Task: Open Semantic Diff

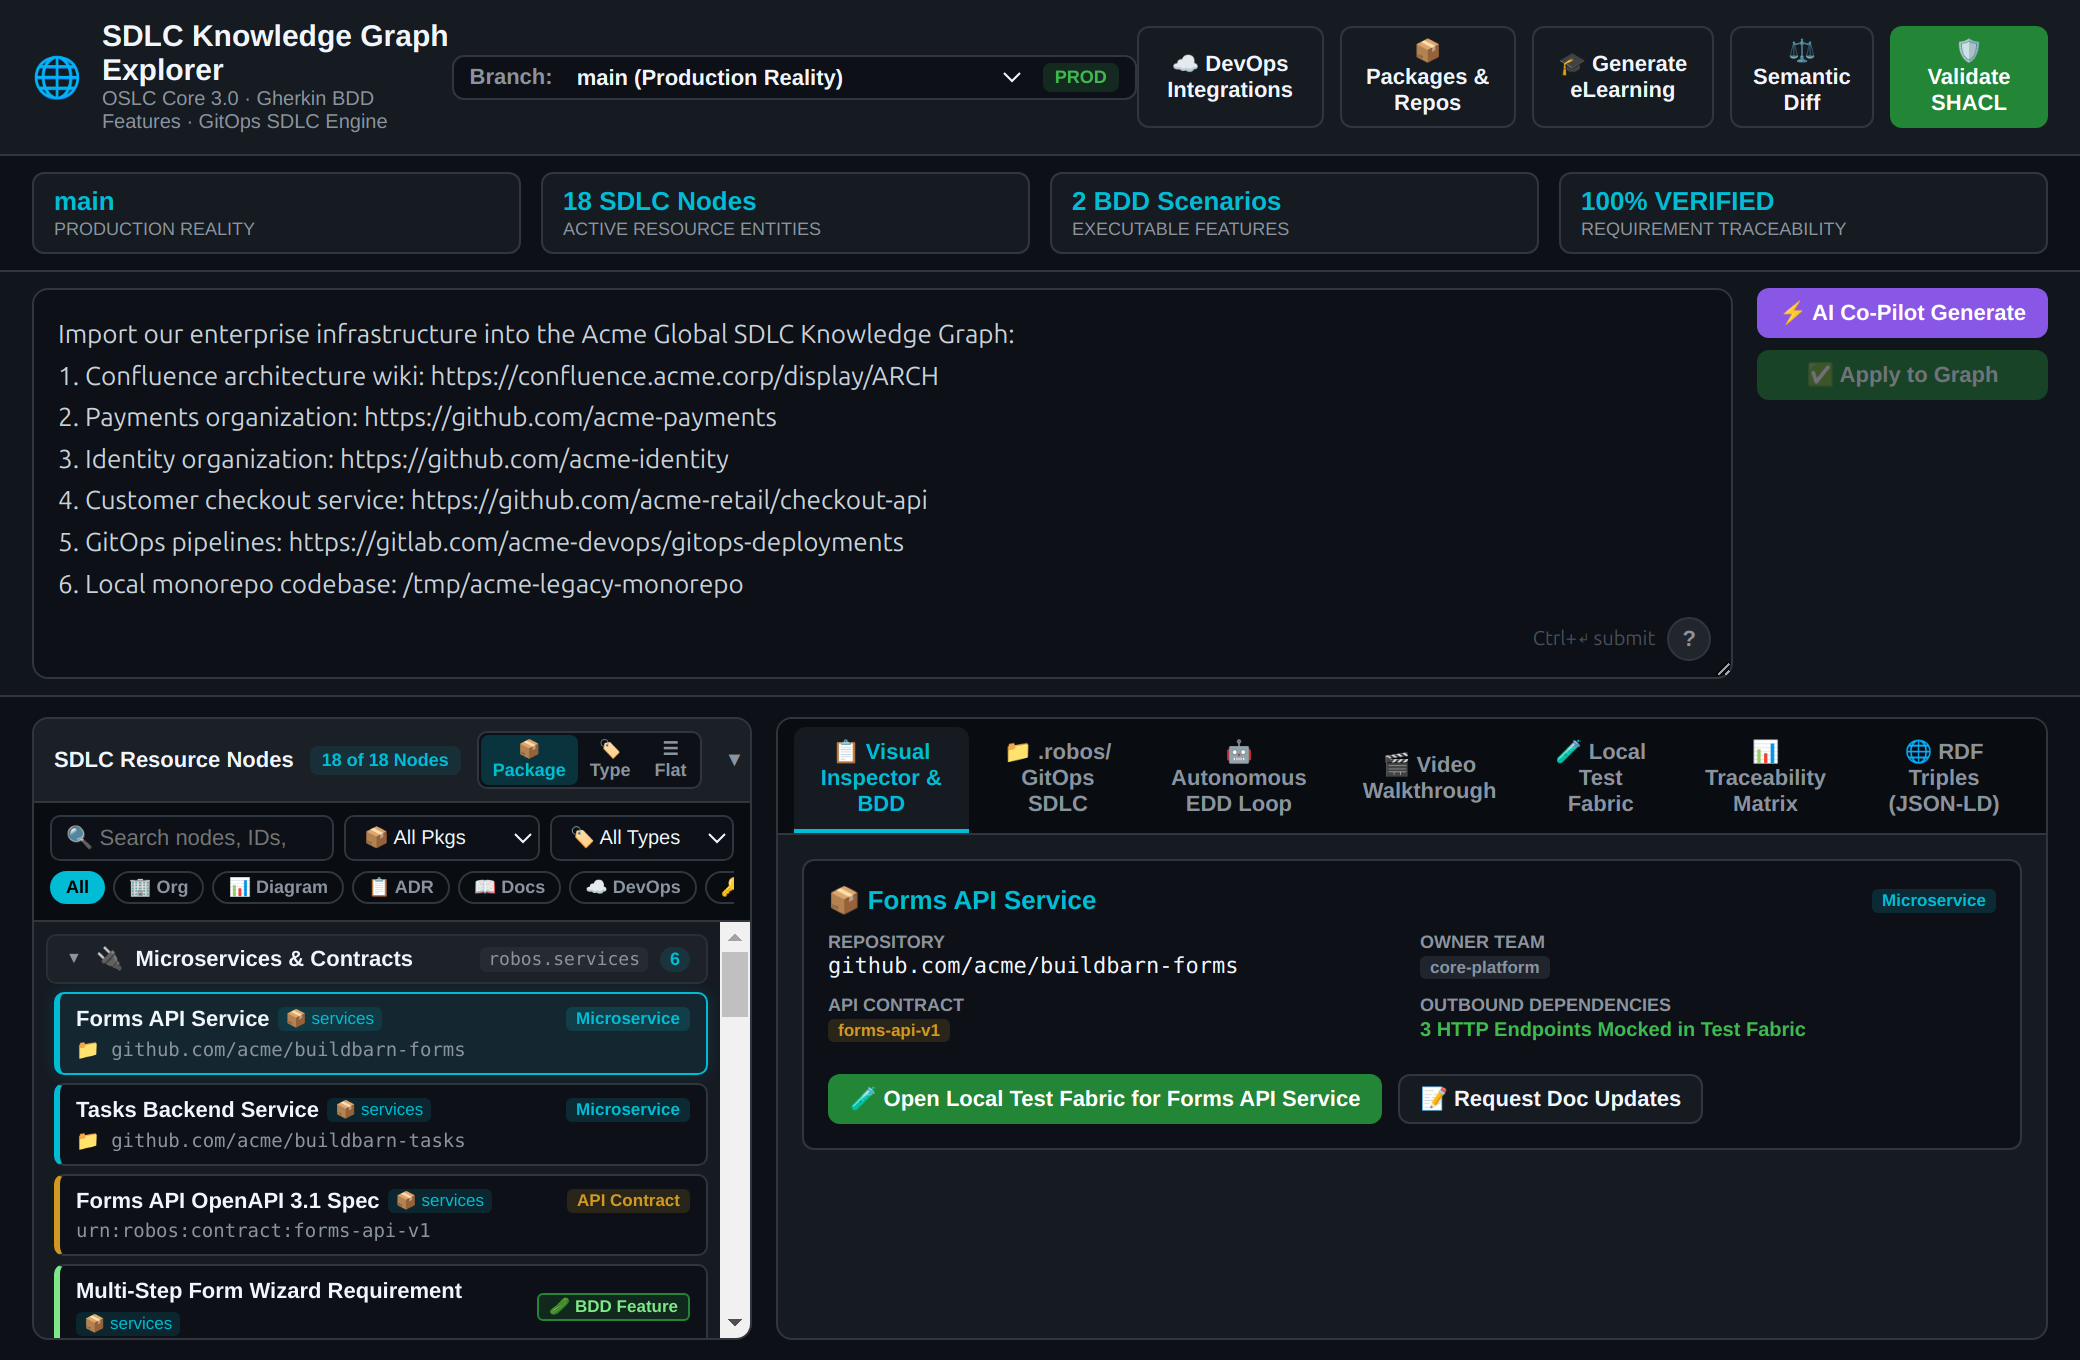Action: [x=1801, y=77]
